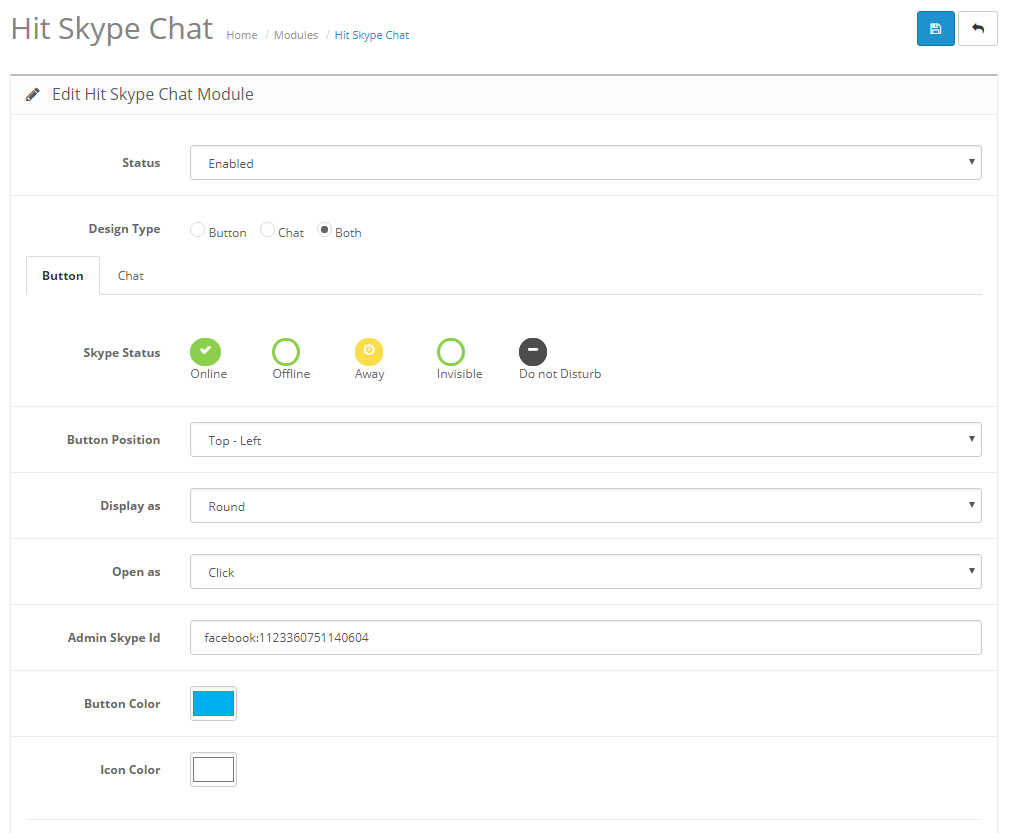Image resolution: width=1013 pixels, height=833 pixels.
Task: Go to Modules breadcrumb link
Action: click(296, 35)
